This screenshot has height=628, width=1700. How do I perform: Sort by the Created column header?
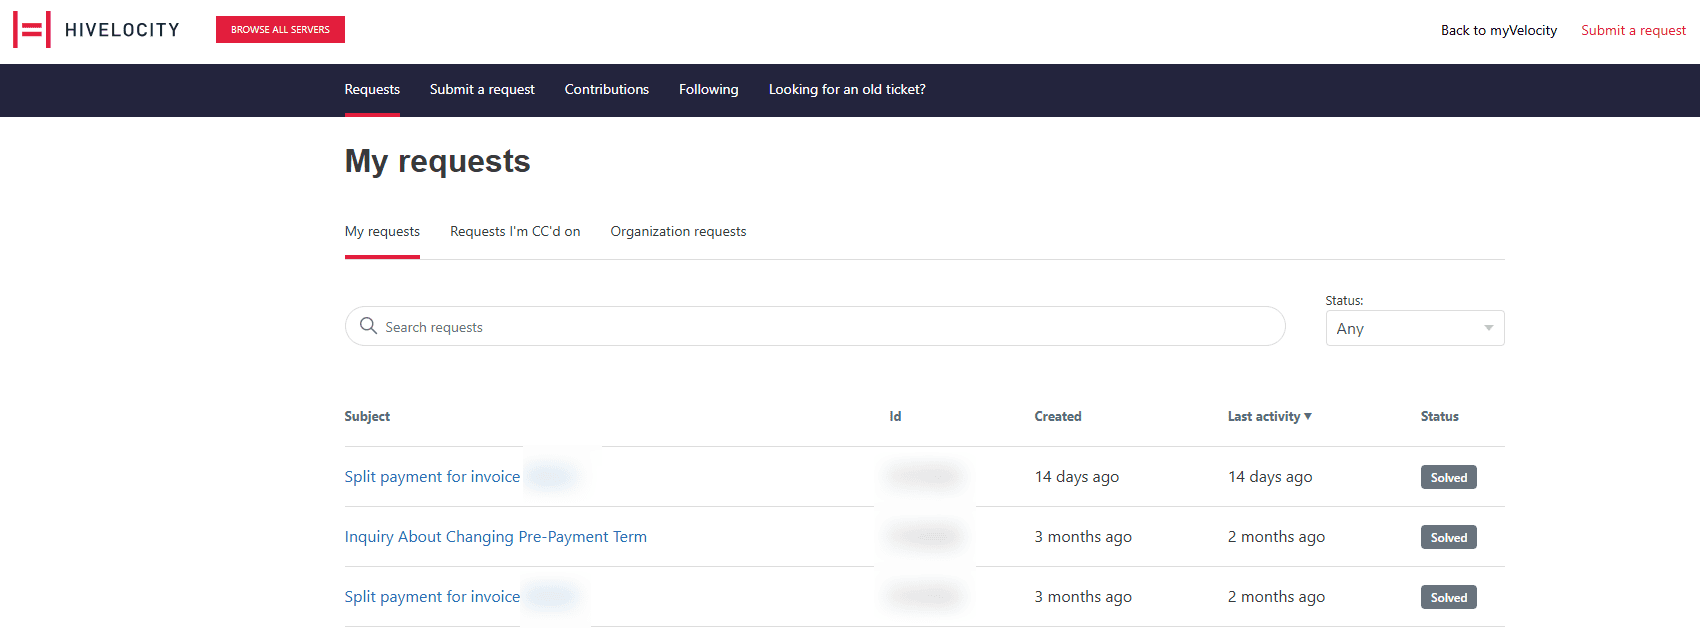(x=1057, y=416)
